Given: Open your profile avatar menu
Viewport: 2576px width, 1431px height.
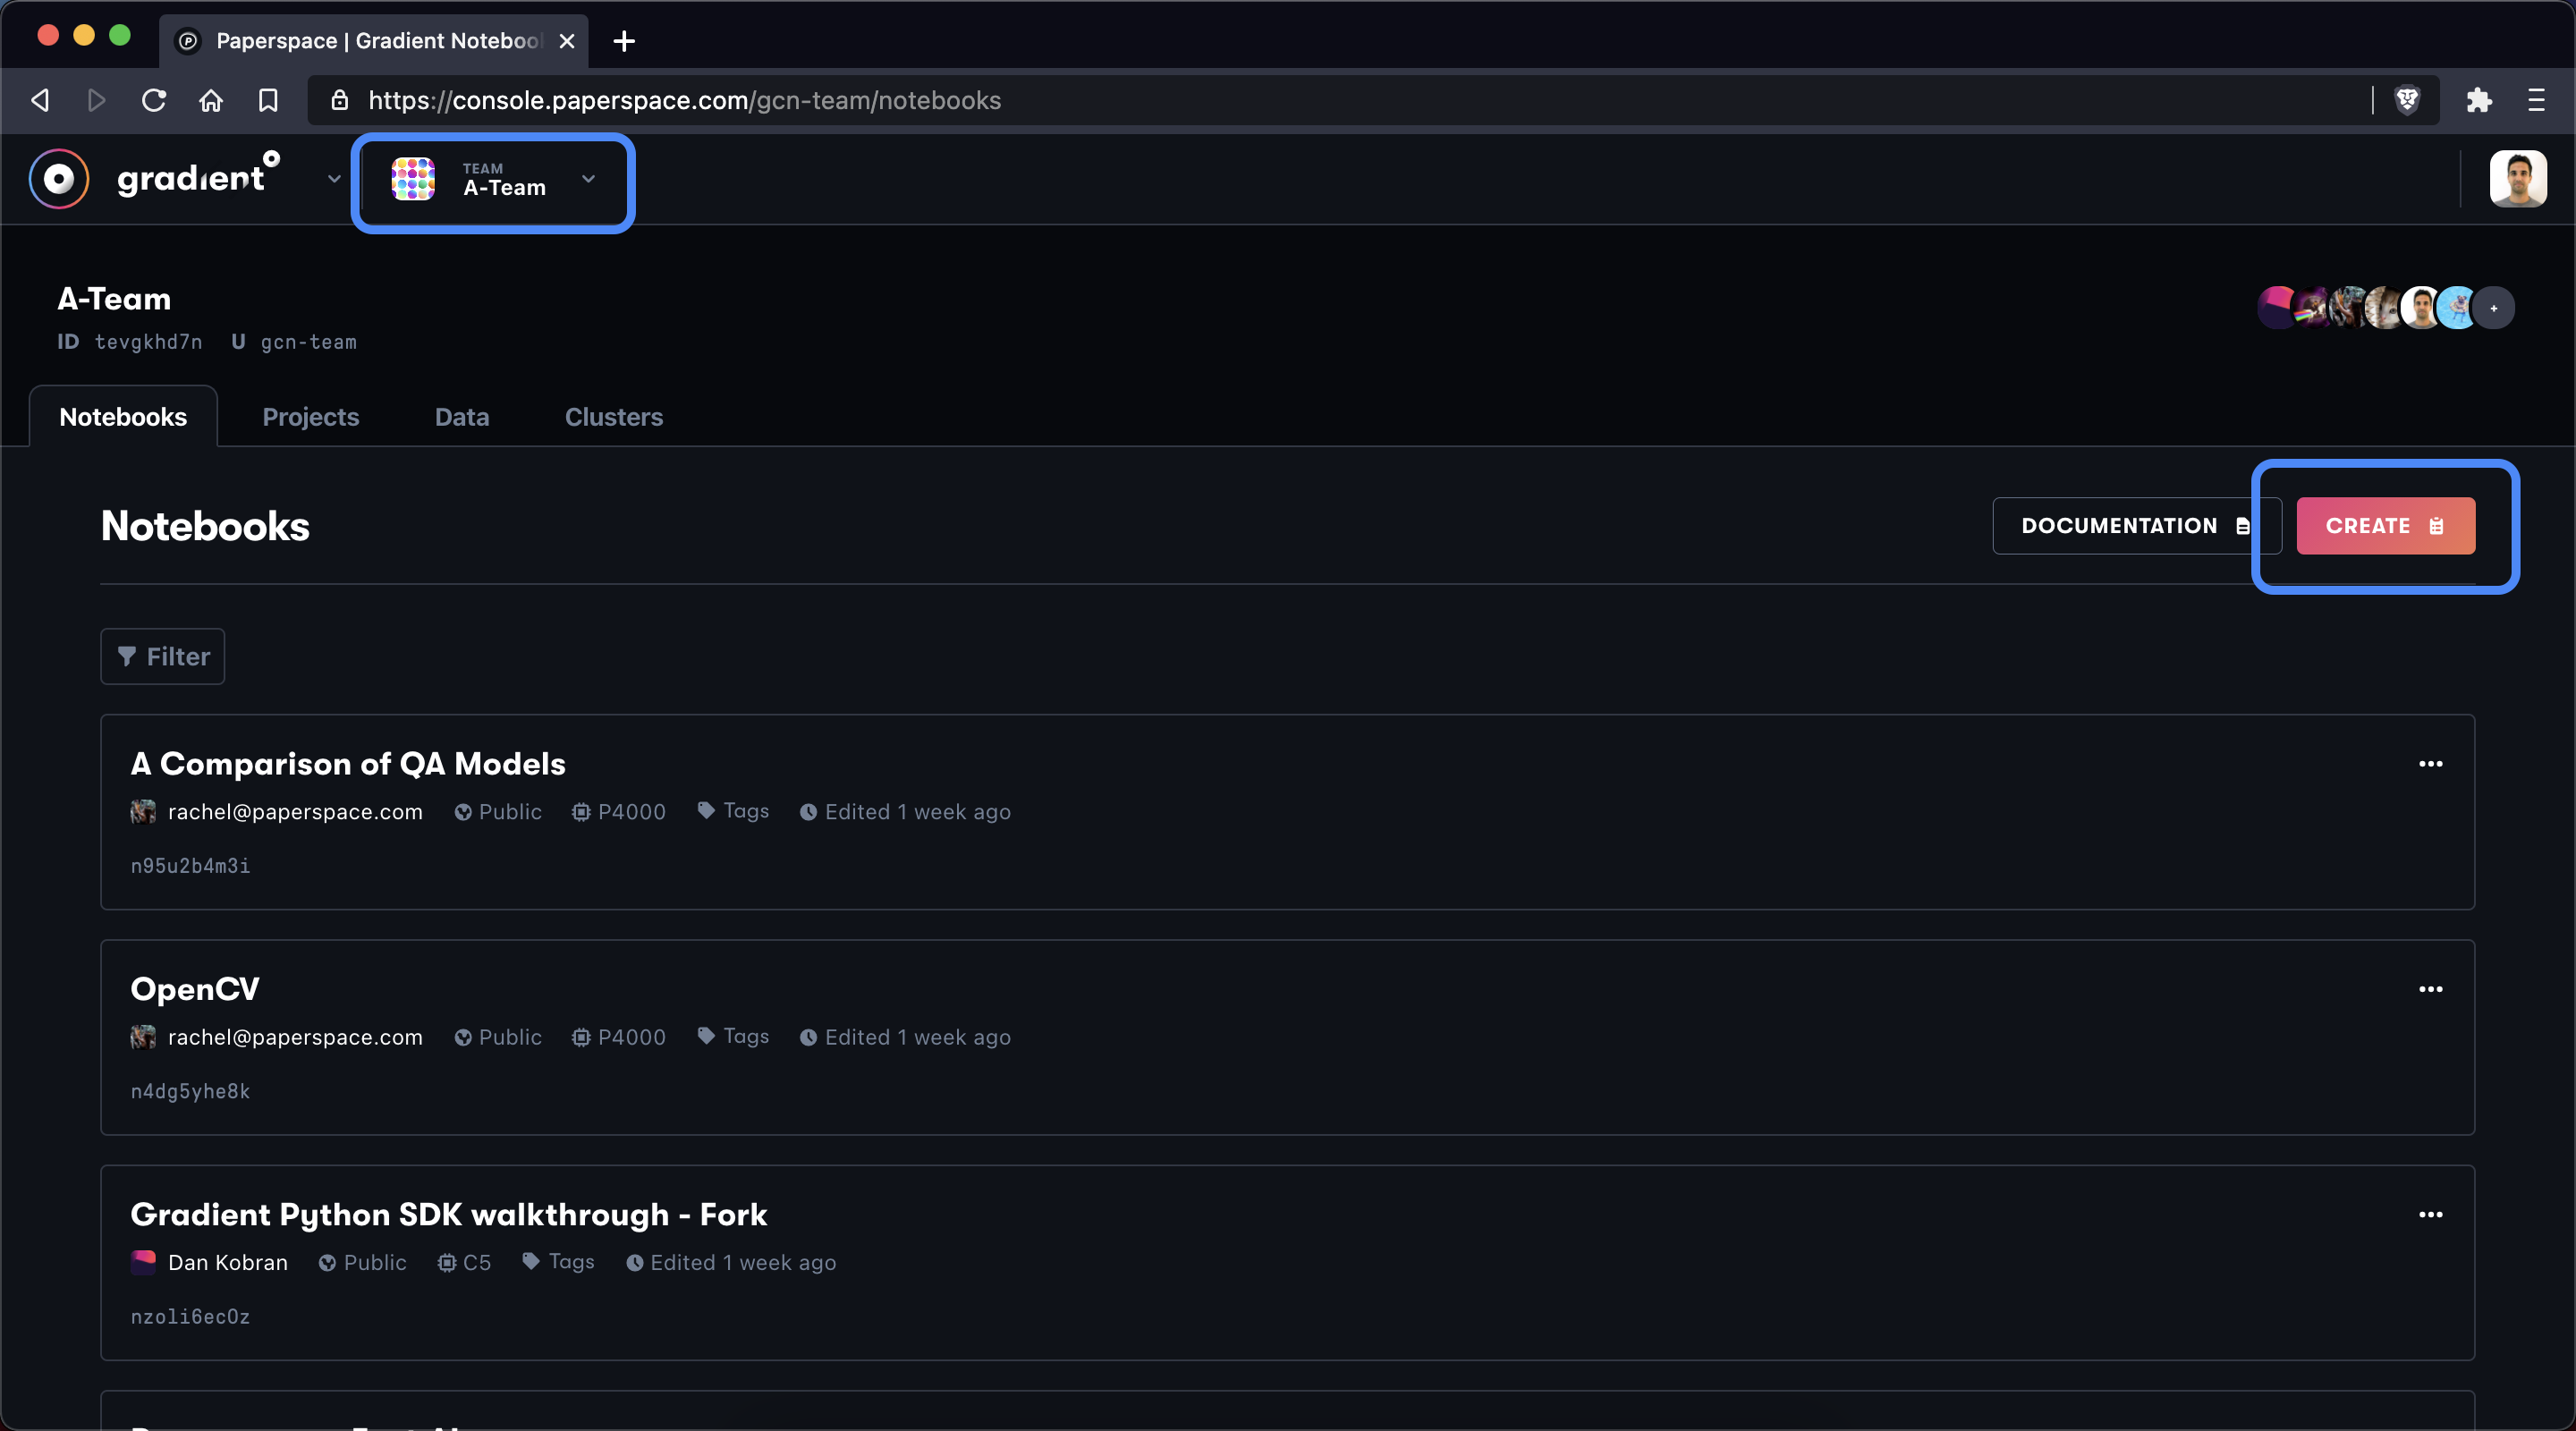Looking at the screenshot, I should 2520,179.
